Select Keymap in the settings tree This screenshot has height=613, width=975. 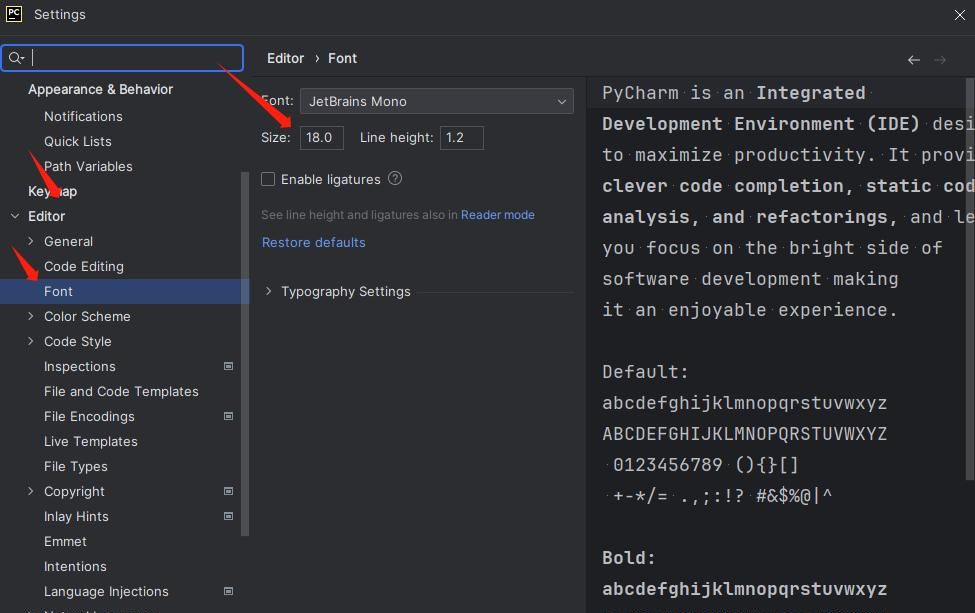tap(52, 191)
